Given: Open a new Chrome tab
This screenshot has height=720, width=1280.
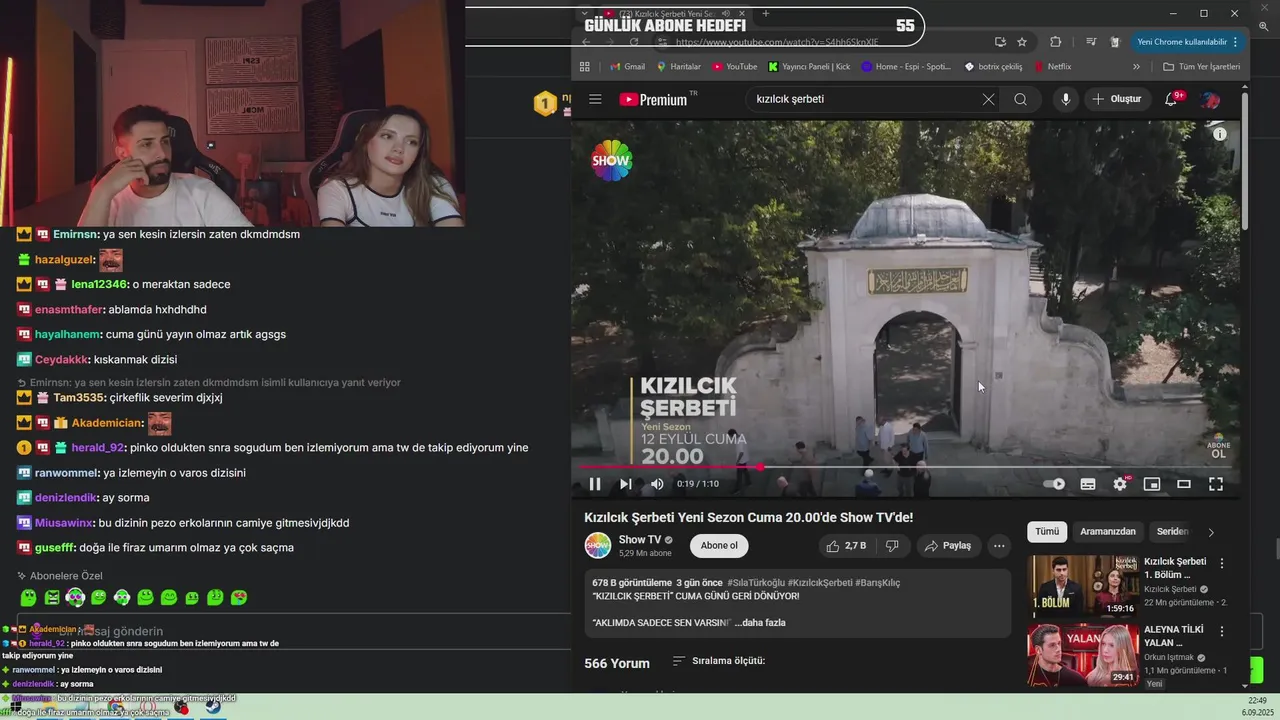Looking at the screenshot, I should pos(766,13).
